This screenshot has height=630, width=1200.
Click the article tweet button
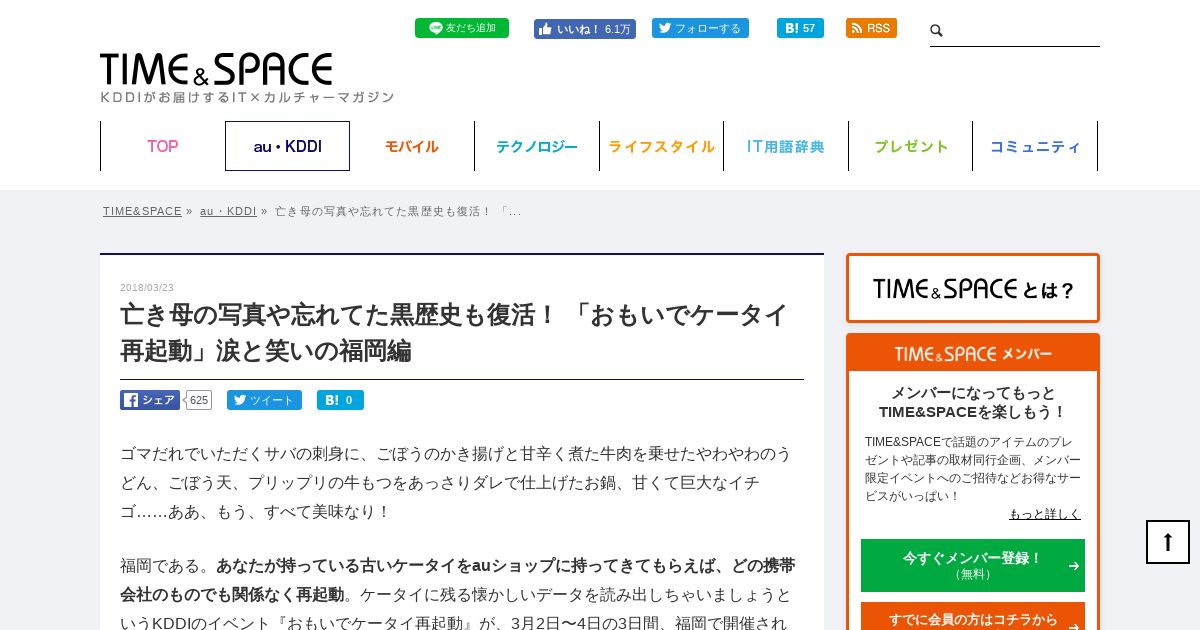point(264,400)
